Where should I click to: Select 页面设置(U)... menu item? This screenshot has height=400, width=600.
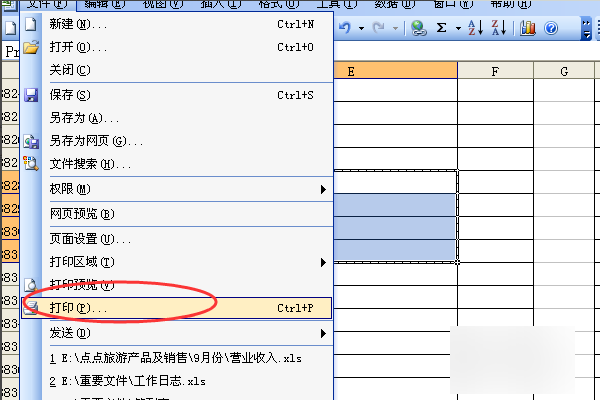(176, 239)
